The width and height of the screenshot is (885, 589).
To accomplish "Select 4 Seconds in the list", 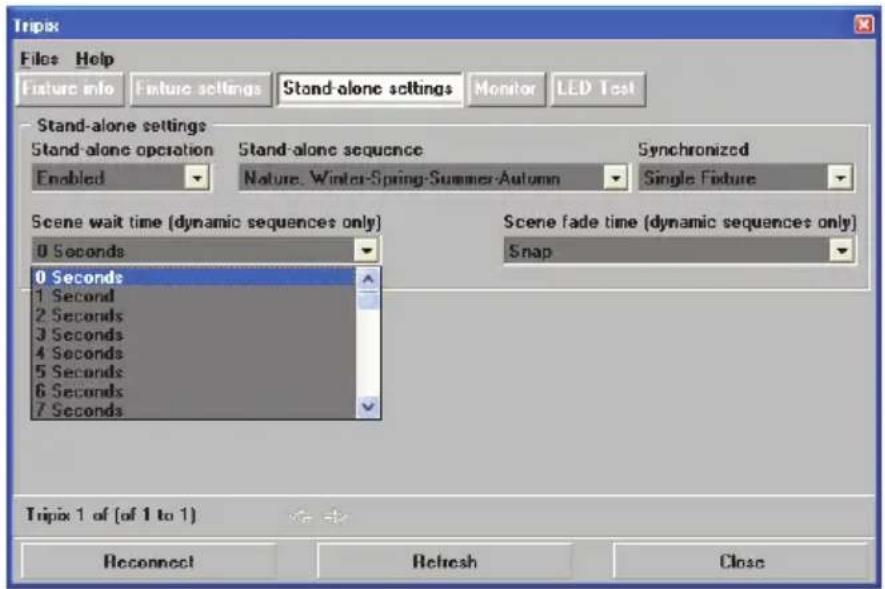I will (194, 353).
